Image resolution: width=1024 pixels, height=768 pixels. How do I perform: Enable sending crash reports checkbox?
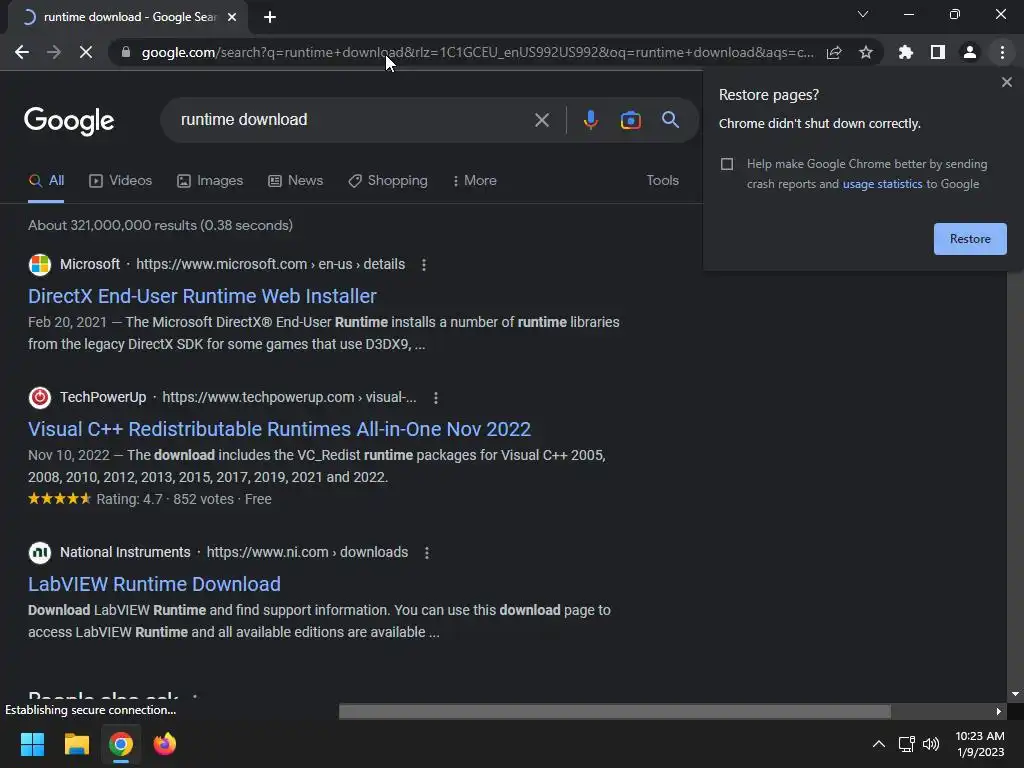pos(727,164)
